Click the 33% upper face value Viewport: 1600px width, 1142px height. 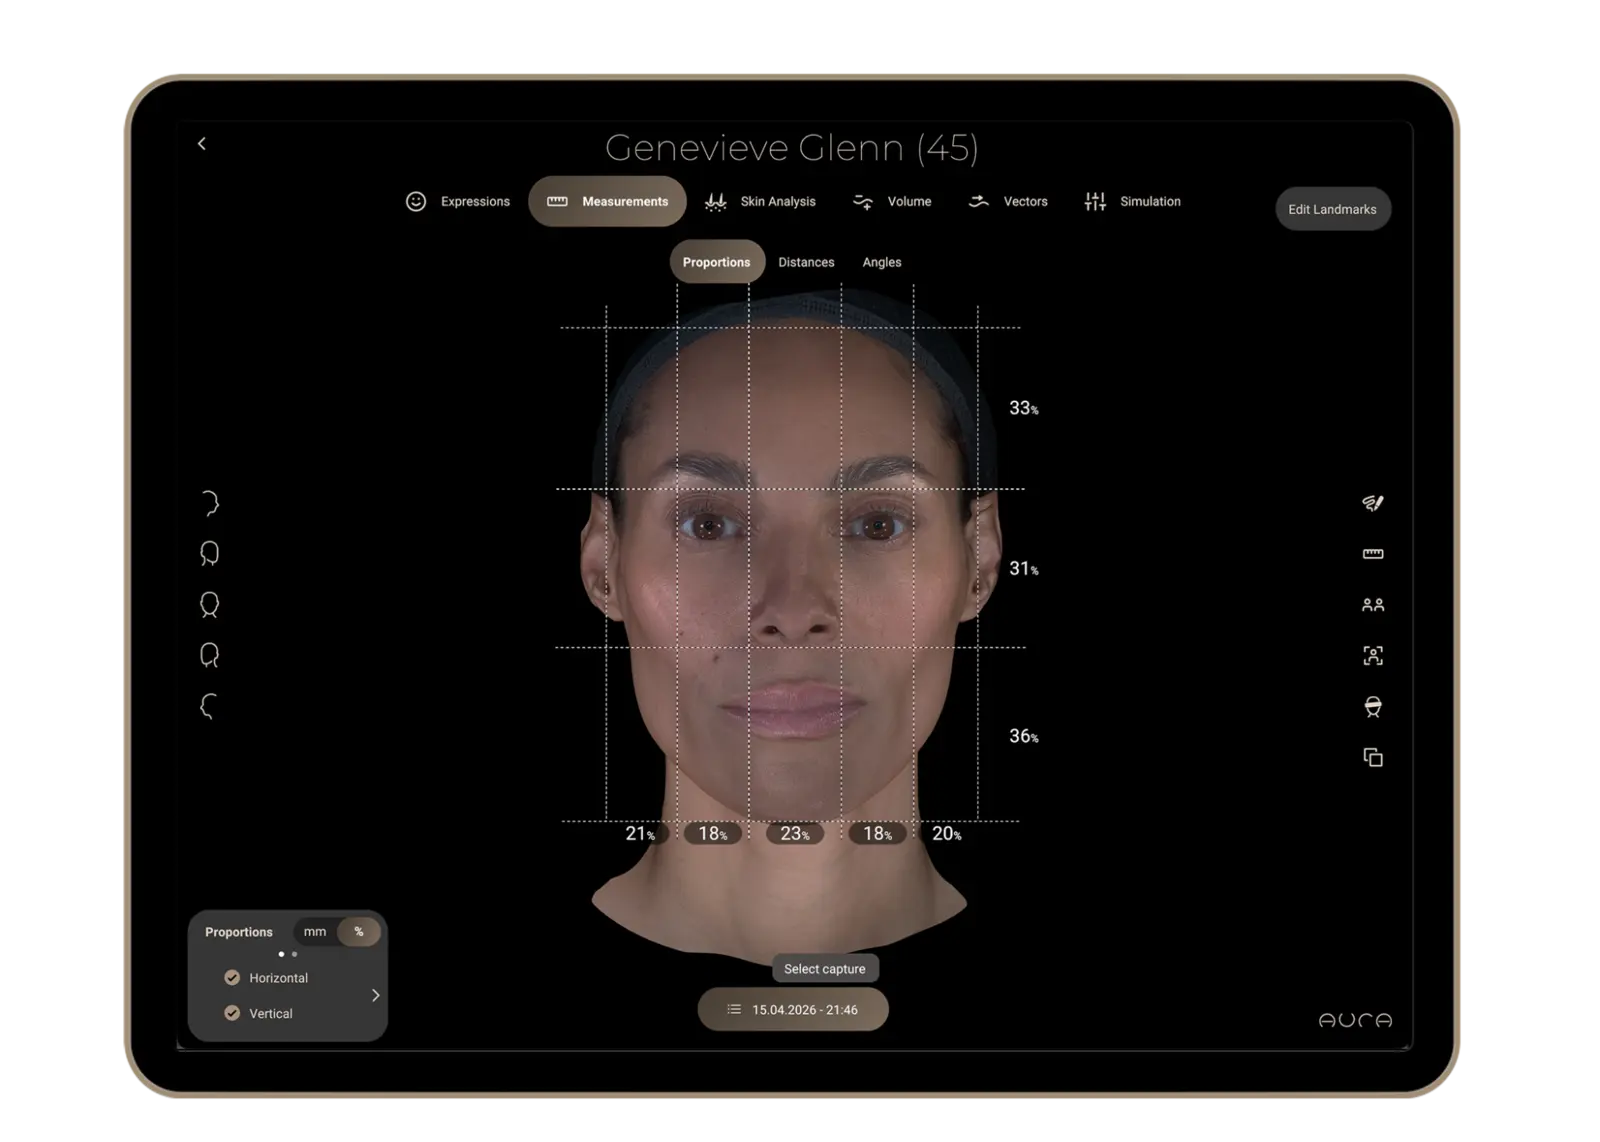pyautogui.click(x=1023, y=408)
